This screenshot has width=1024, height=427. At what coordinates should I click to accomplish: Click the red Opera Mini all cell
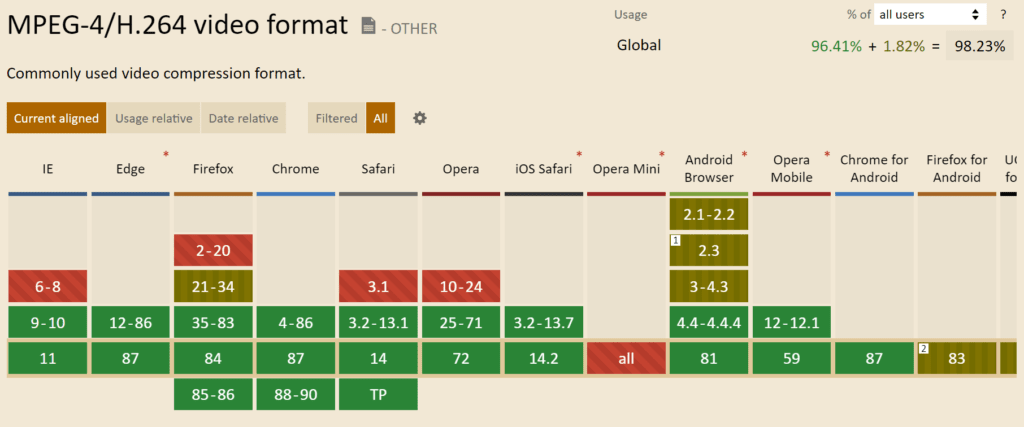626,358
